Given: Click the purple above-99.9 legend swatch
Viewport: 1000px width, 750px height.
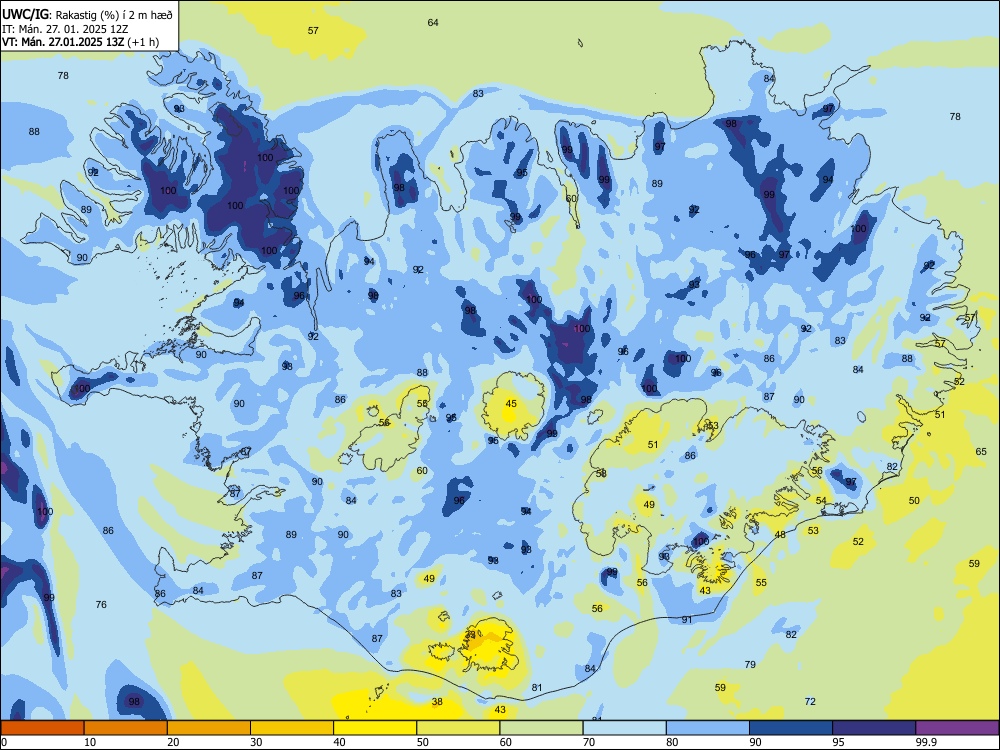Looking at the screenshot, I should tap(957, 728).
